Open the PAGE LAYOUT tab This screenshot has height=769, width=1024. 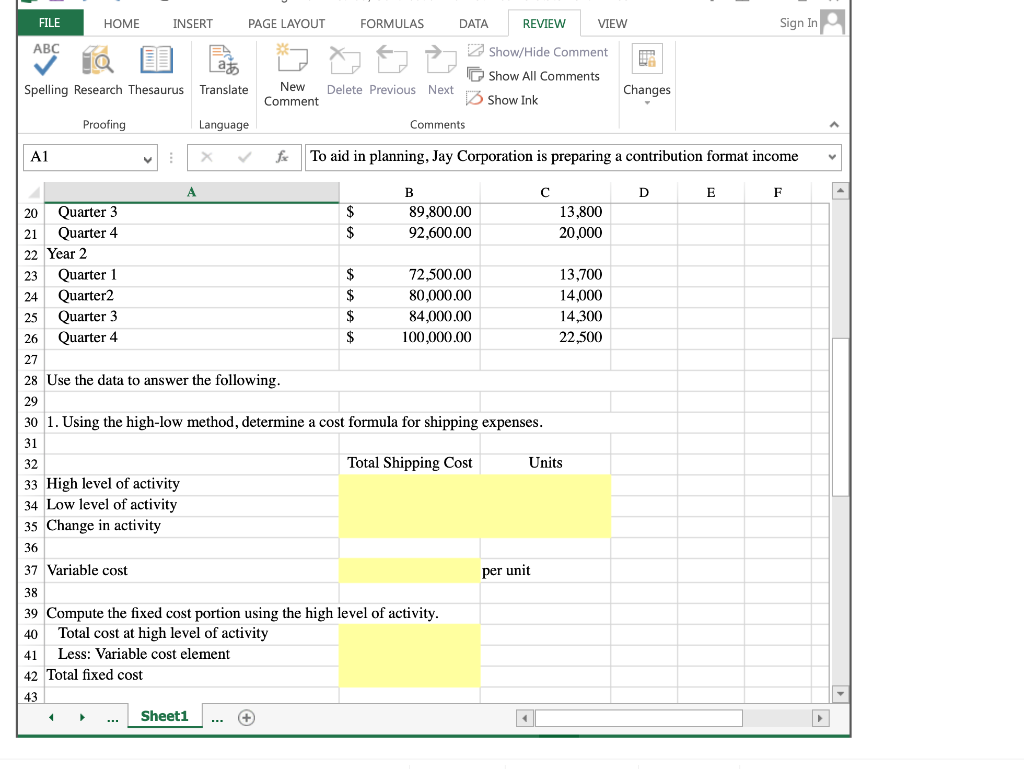286,24
